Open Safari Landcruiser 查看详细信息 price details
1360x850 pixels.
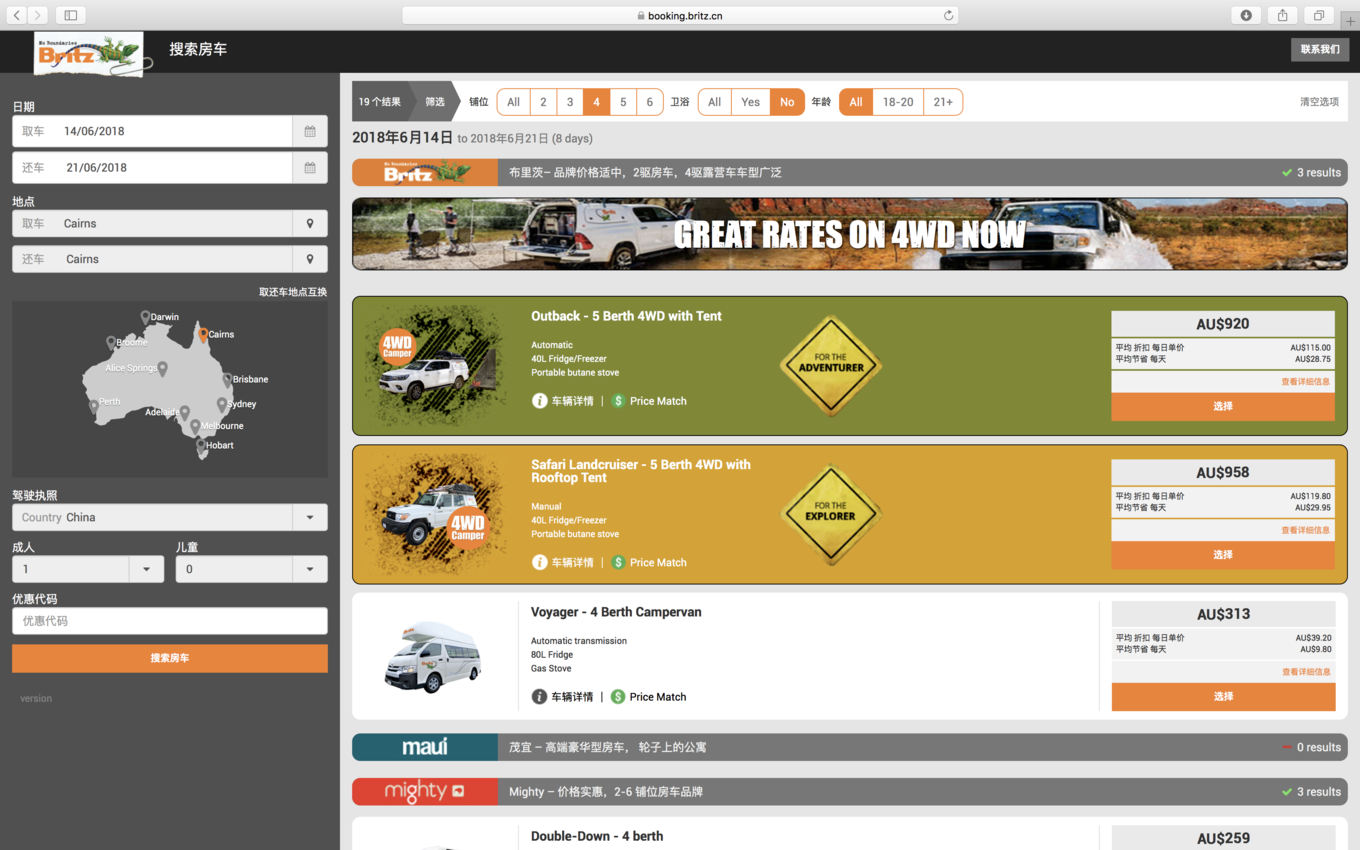click(x=1305, y=530)
